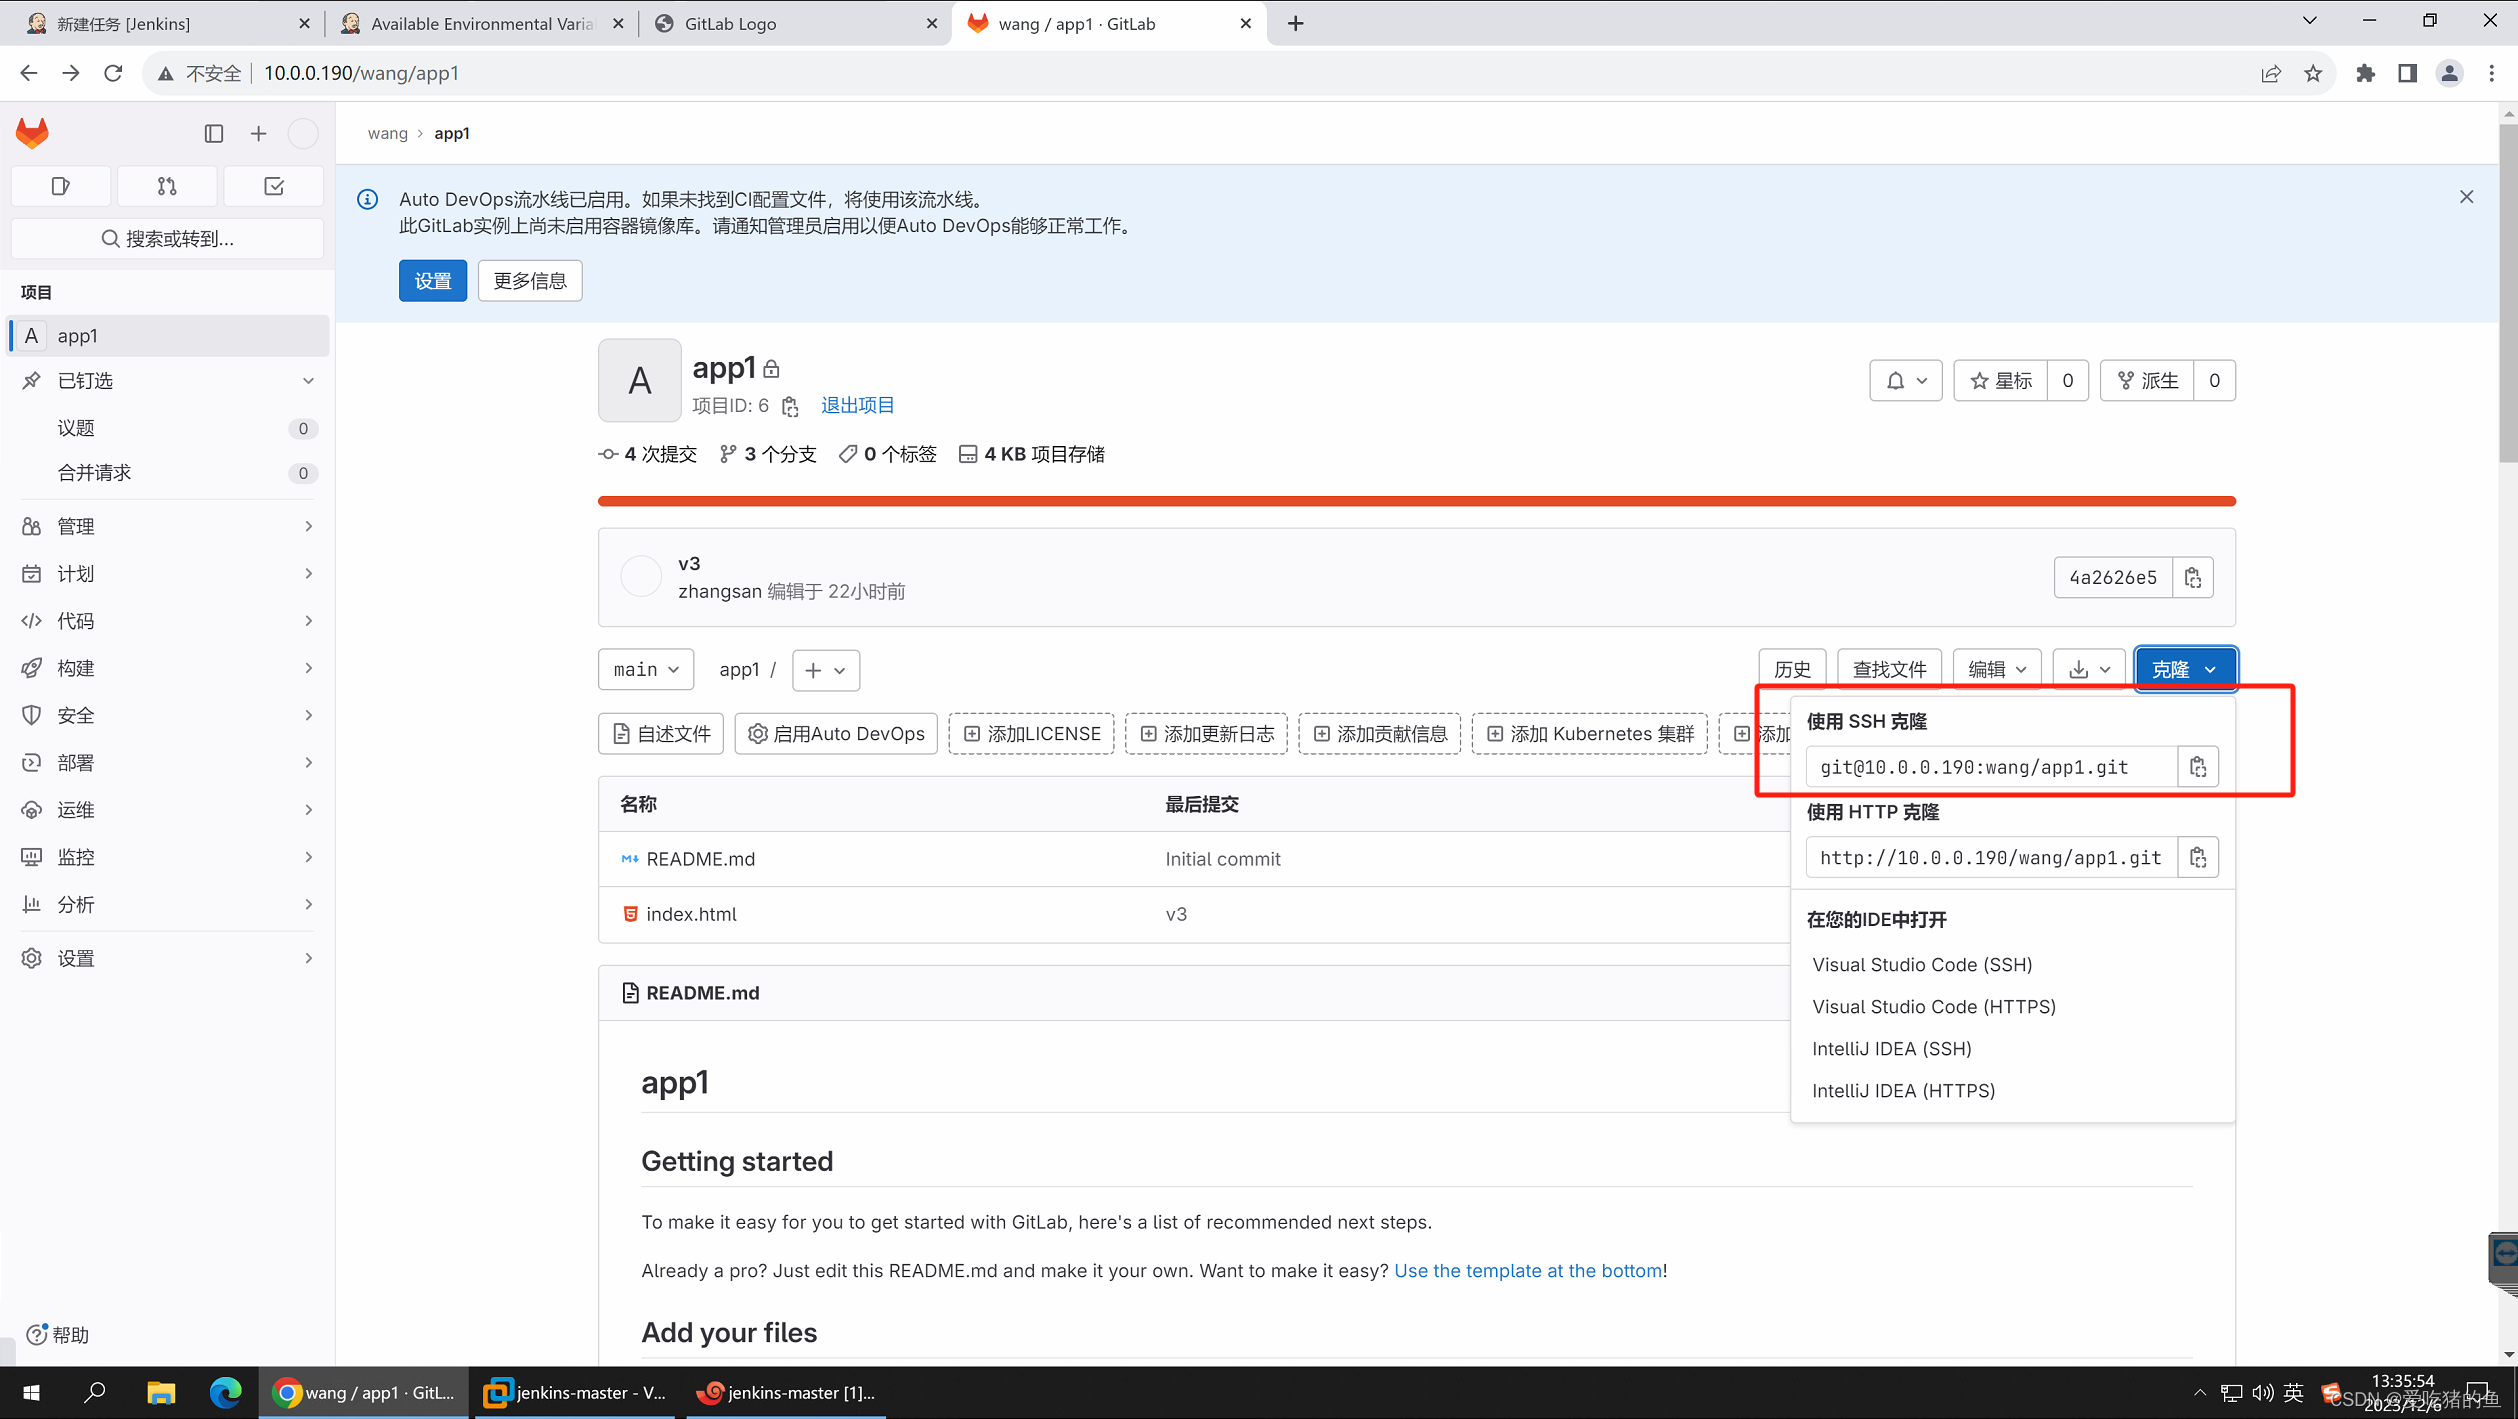
Task: Toggle the 克隆 clone dropdown button
Action: (2185, 669)
